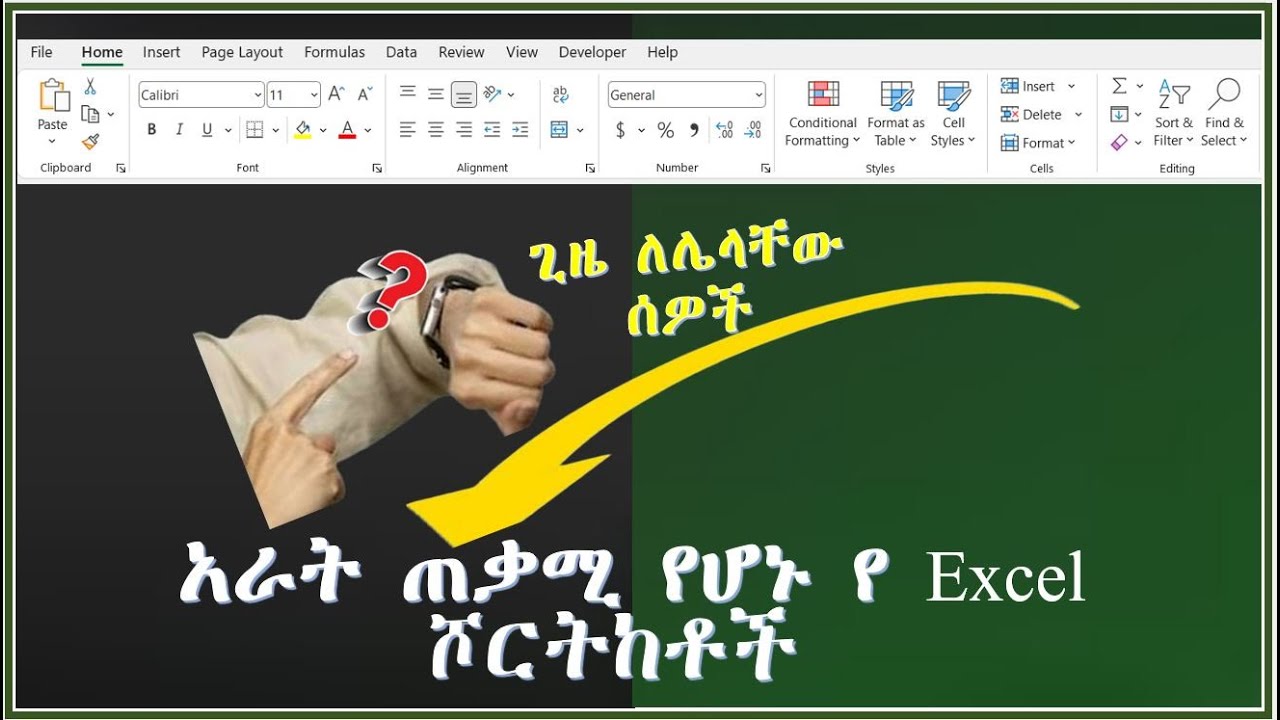1280x720 pixels.
Task: Open Sort & Filter
Action: (1174, 113)
